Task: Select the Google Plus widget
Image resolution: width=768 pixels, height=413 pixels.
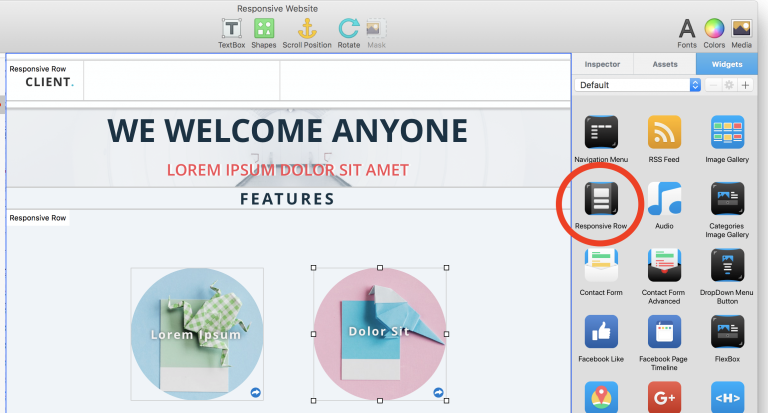Action: point(664,397)
